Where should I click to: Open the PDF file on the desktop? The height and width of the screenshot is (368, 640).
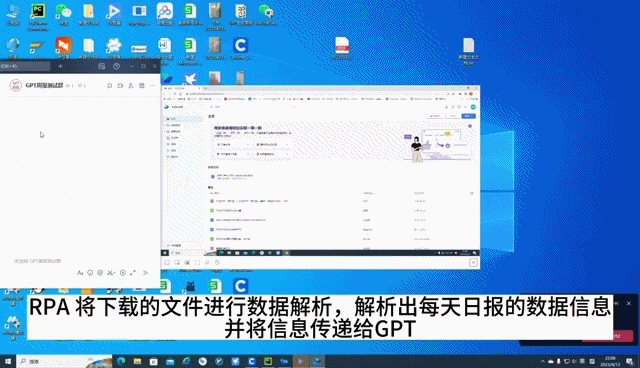[342, 48]
